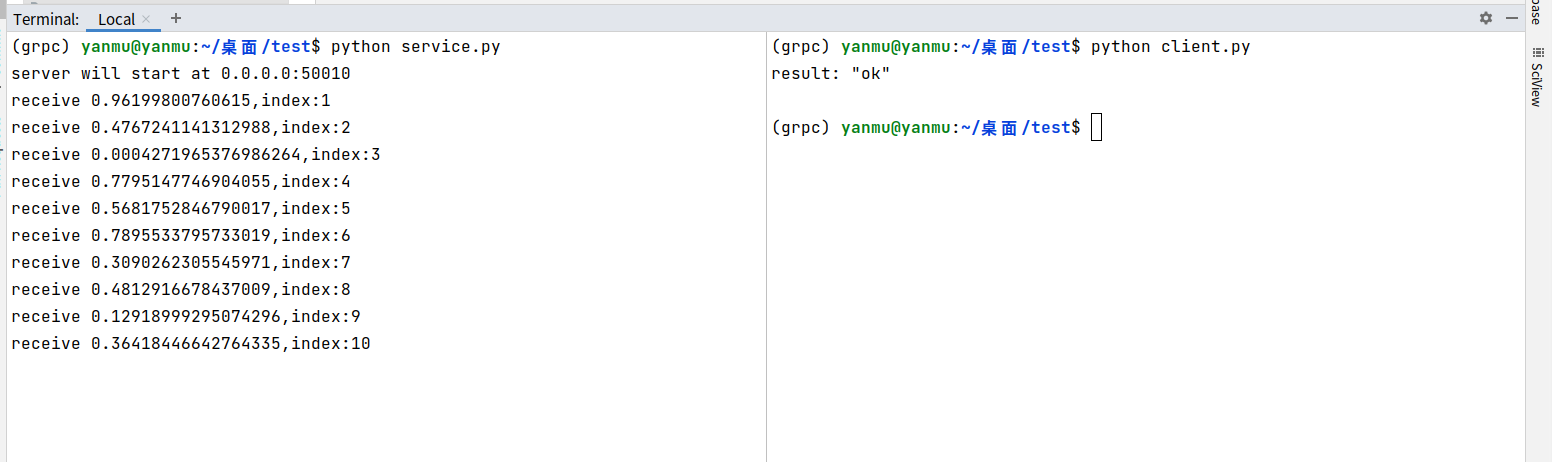Click the receive line with index:9

coord(186,316)
